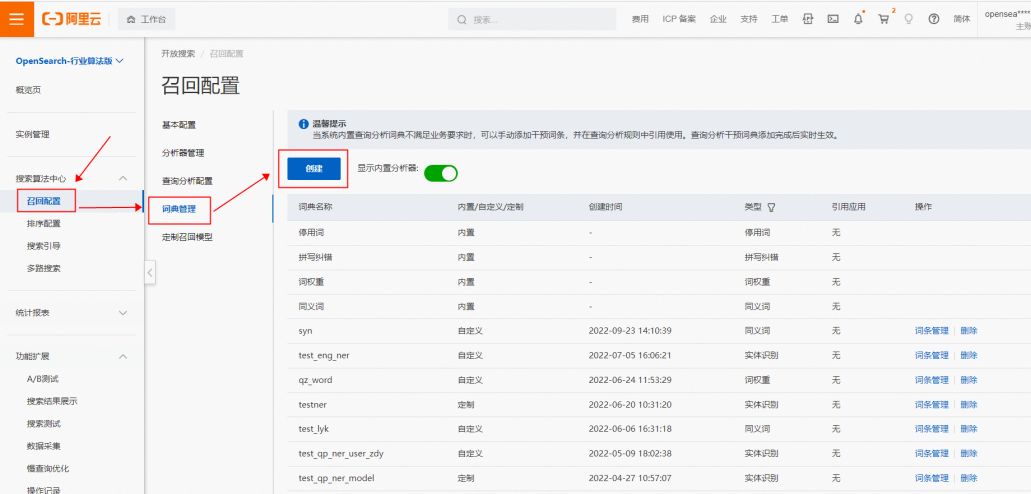The image size is (1031, 494).
Task: Click the blue 创建 button
Action: point(314,168)
